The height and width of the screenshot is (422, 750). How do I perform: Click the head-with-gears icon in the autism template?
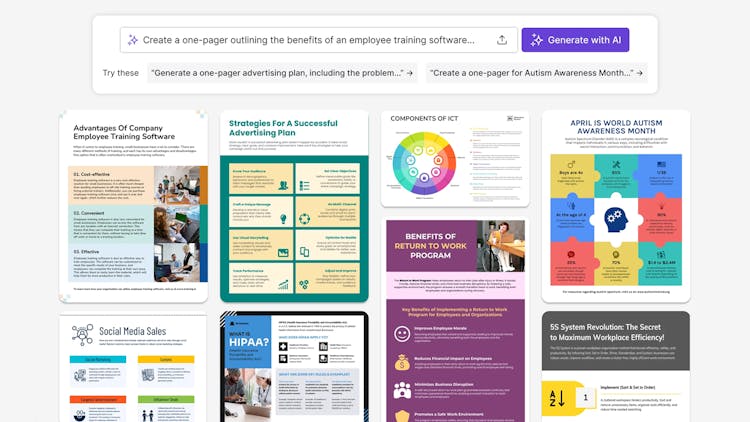pos(616,217)
